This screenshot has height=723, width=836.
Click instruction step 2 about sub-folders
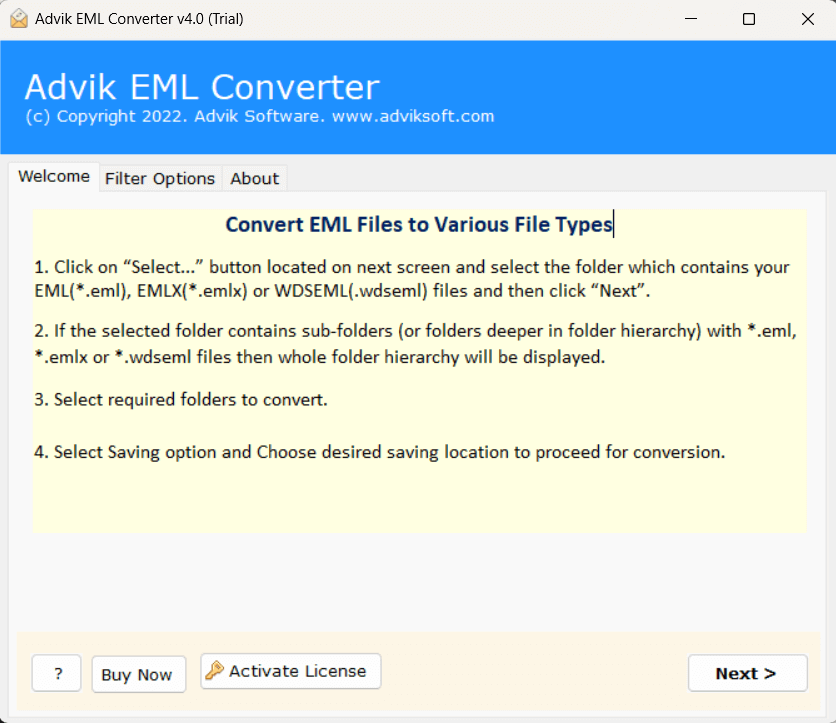click(415, 344)
